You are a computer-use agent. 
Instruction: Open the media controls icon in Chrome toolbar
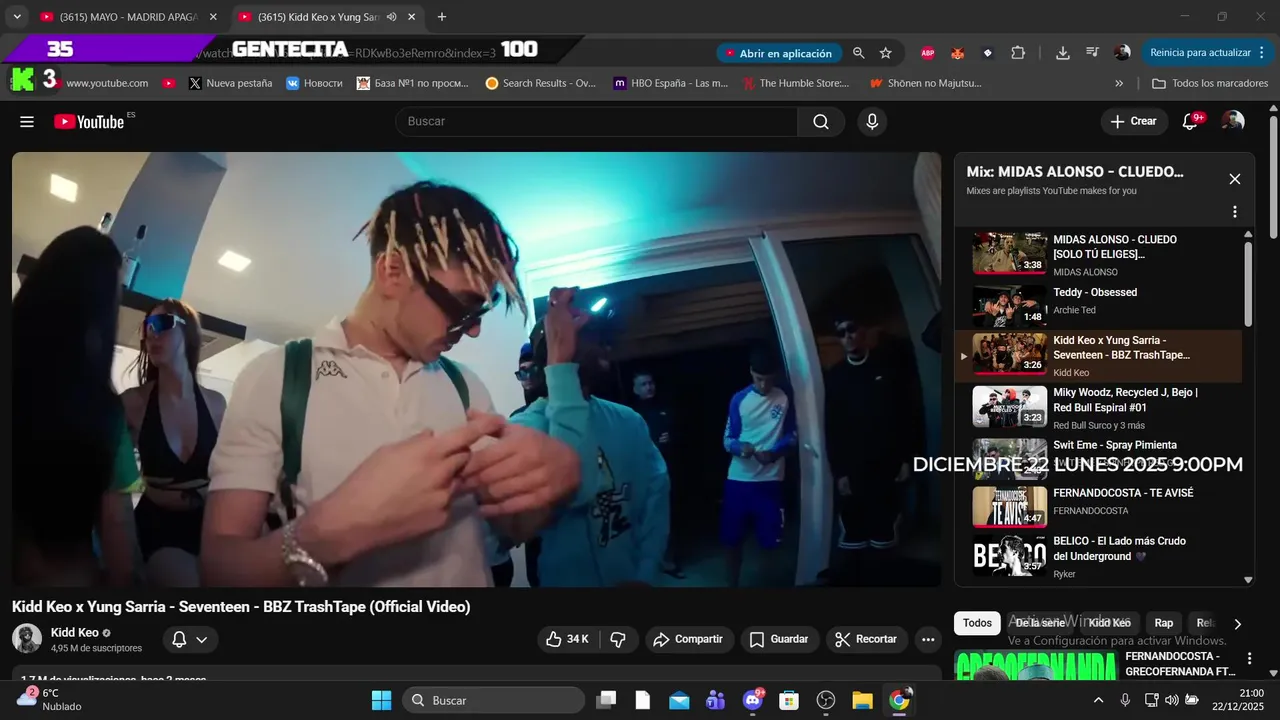1092,53
